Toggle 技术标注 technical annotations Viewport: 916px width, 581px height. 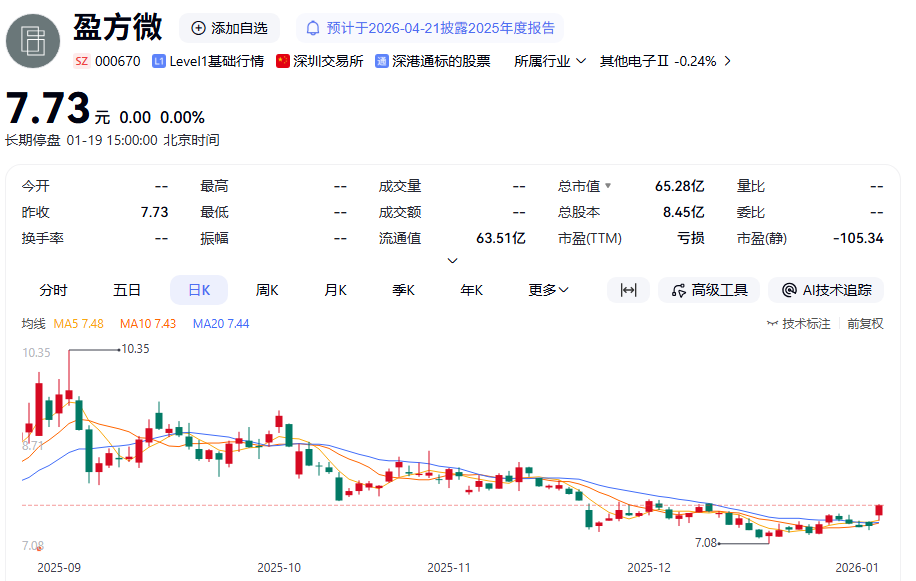click(x=798, y=324)
